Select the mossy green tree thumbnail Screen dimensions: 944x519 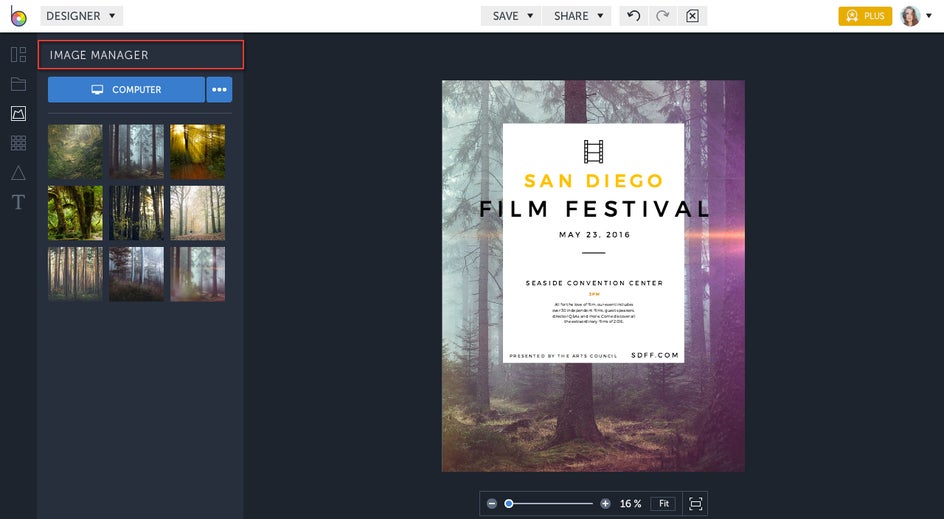click(75, 213)
